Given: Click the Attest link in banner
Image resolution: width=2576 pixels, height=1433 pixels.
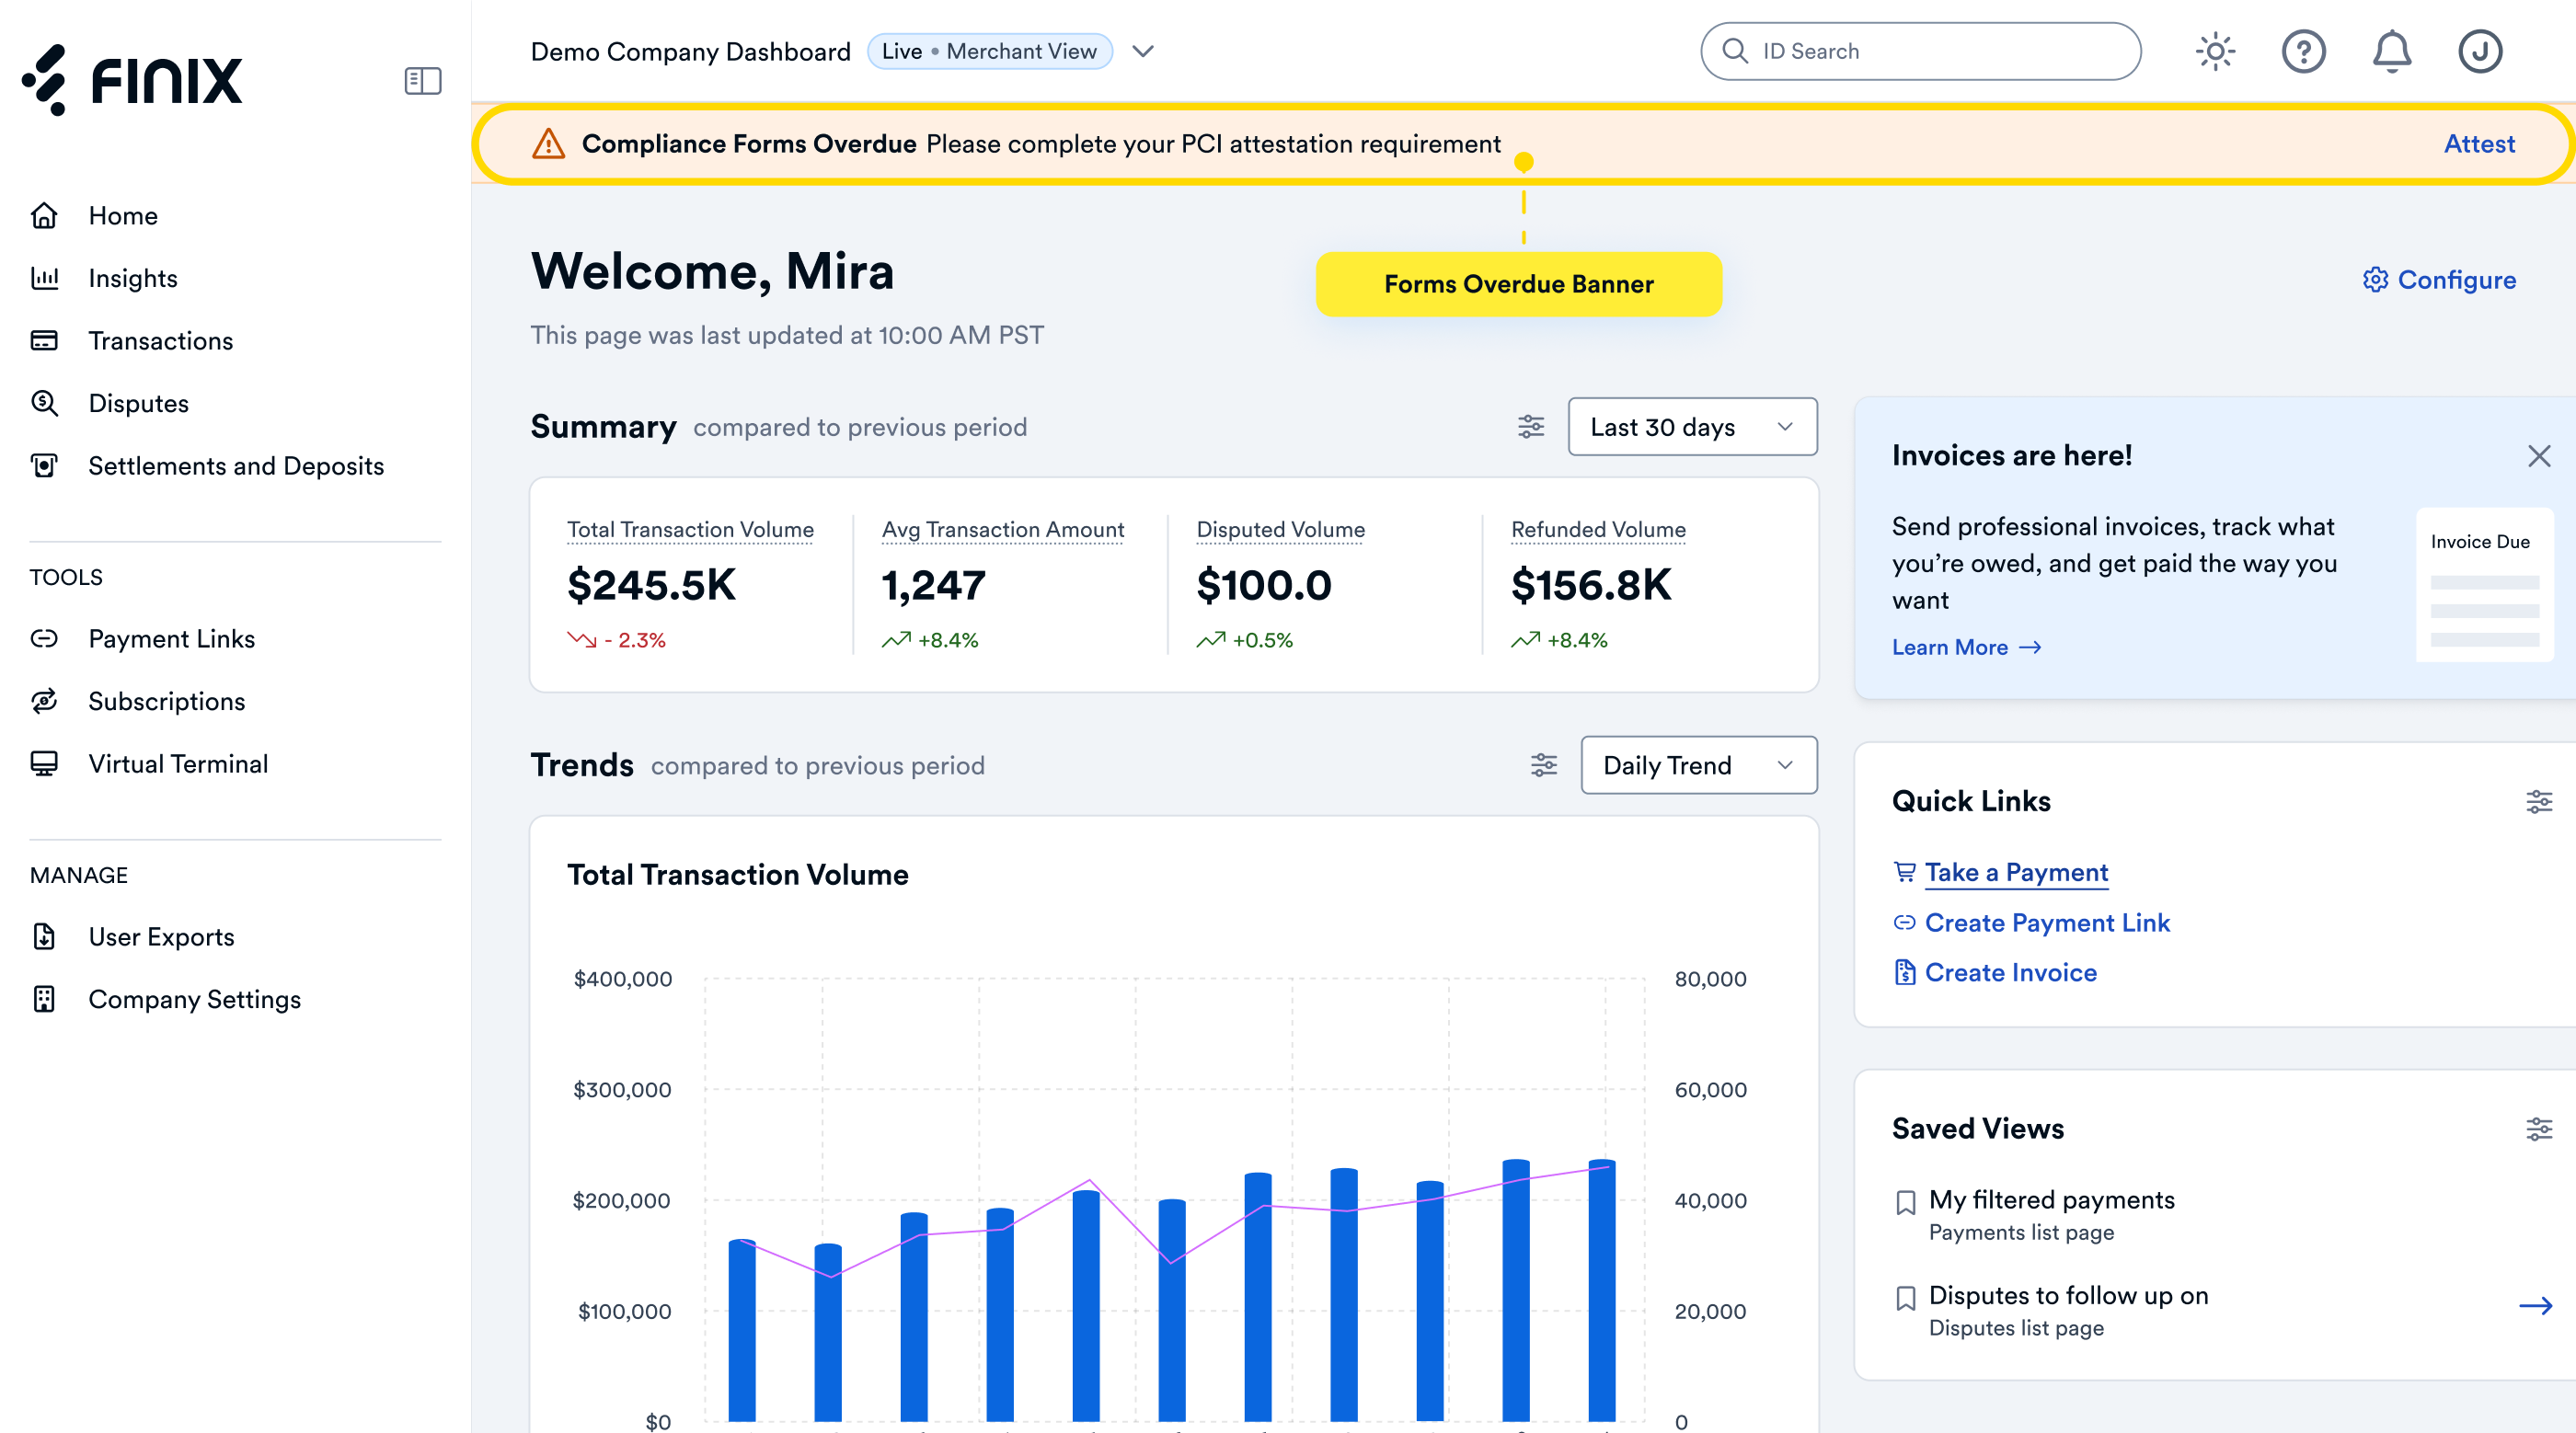Looking at the screenshot, I should (2478, 144).
